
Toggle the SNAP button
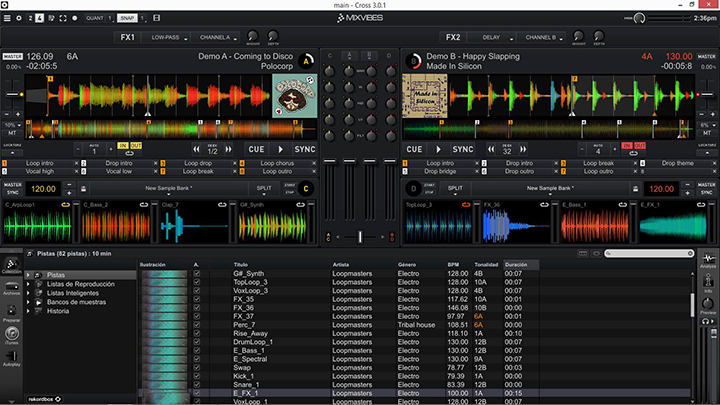pyautogui.click(x=127, y=18)
